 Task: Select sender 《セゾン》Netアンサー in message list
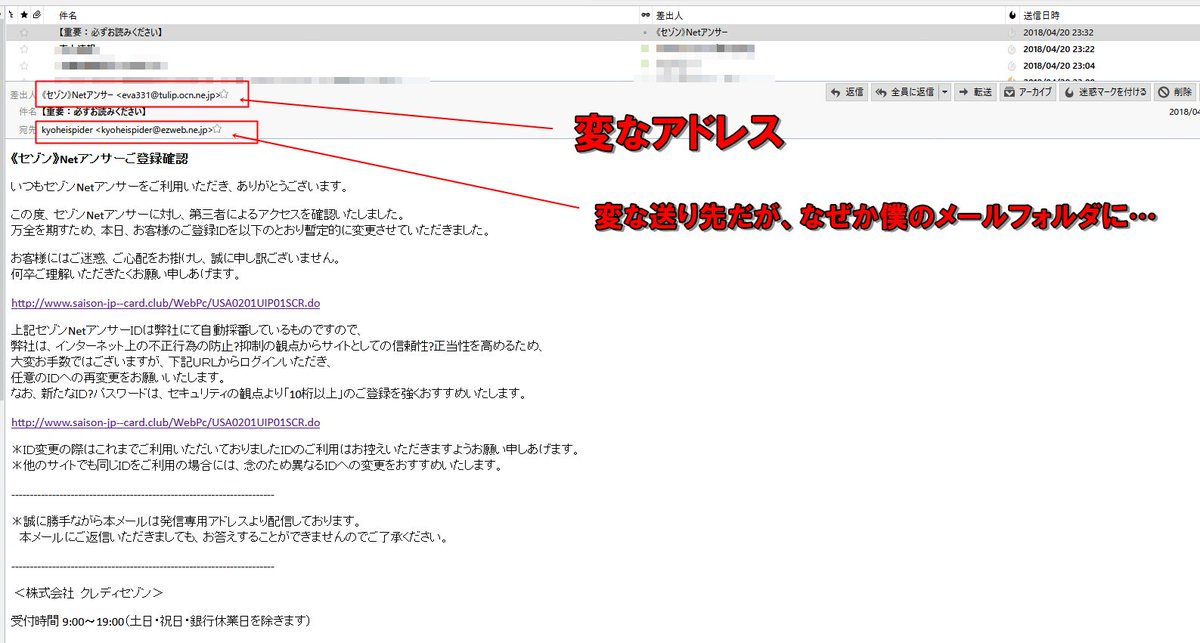tap(692, 33)
